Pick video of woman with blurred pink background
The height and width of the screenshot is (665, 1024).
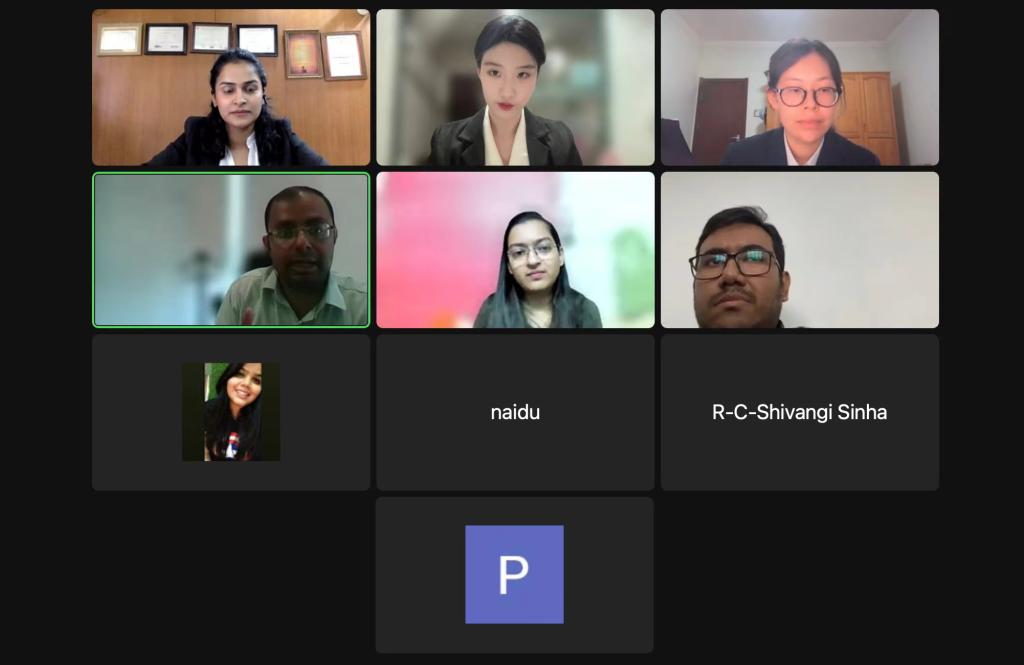(x=515, y=250)
